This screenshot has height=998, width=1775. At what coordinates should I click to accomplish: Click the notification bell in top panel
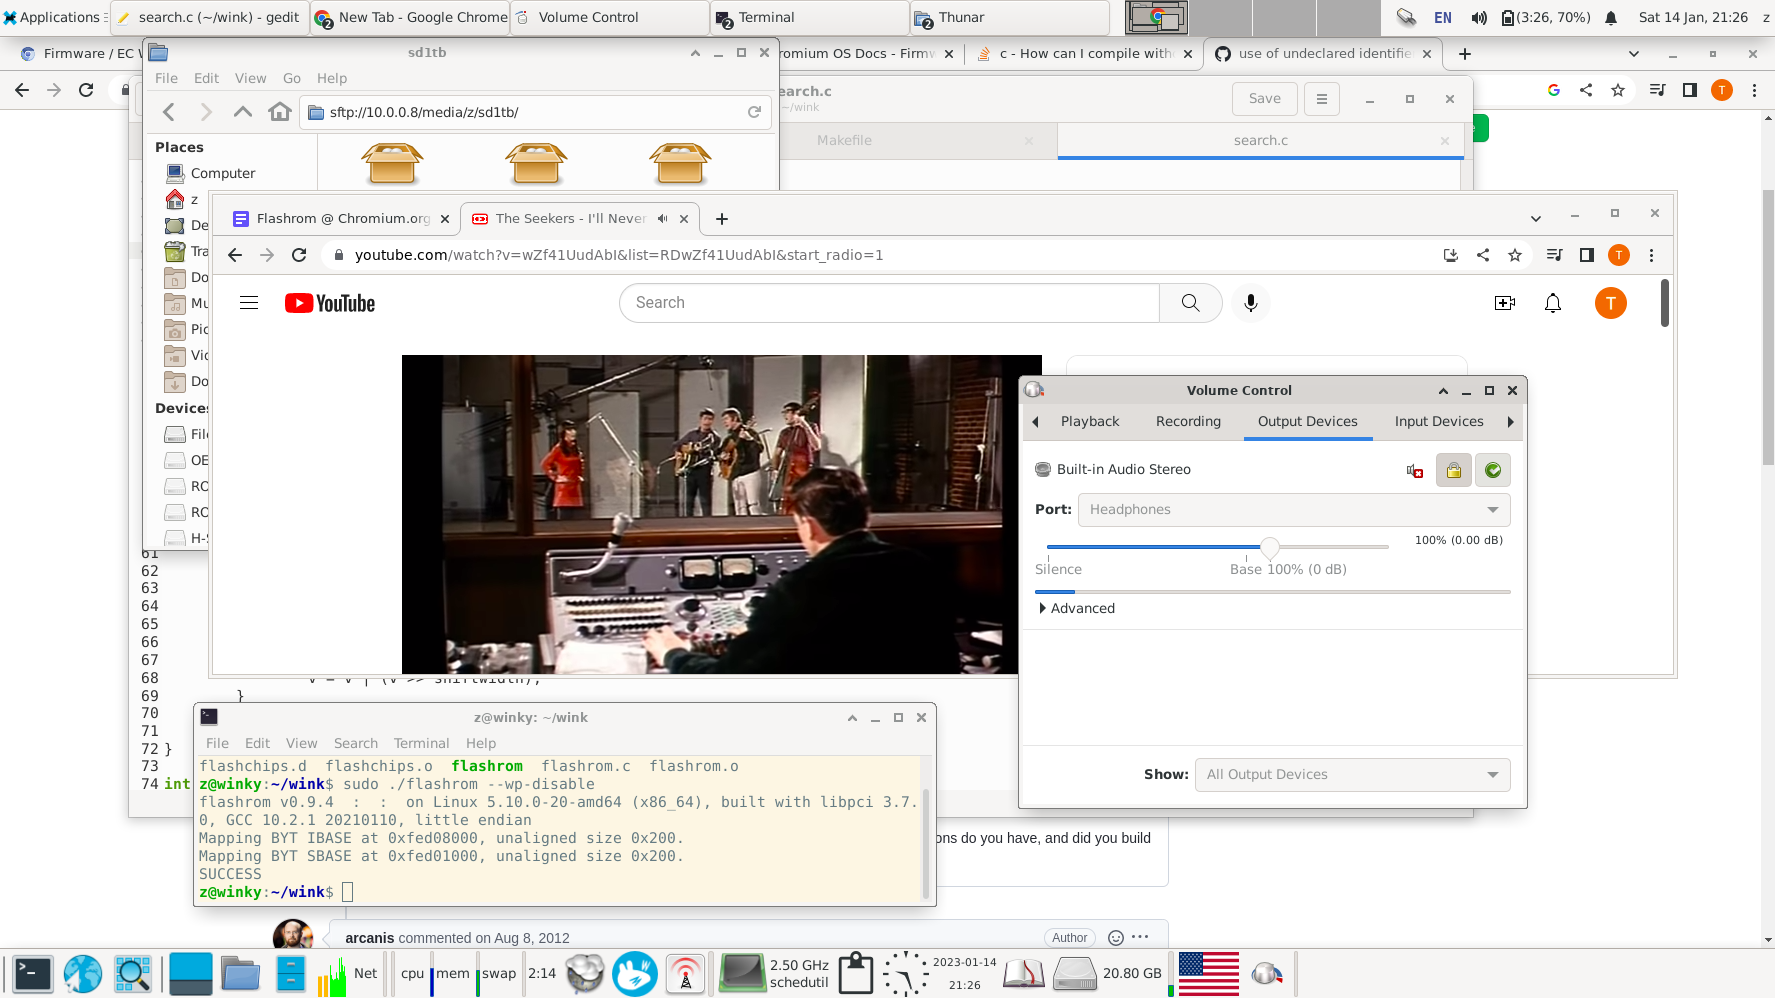click(1611, 17)
